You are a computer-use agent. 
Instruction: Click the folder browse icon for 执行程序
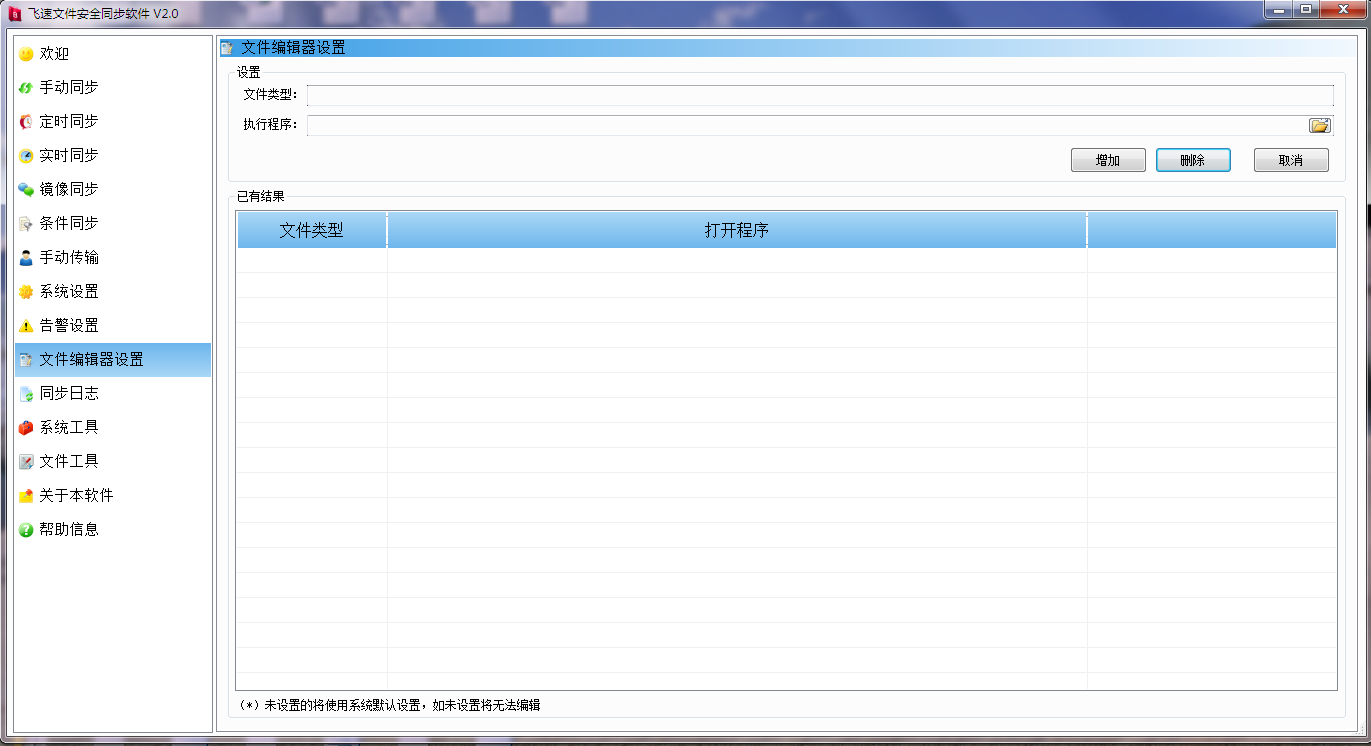pos(1320,125)
